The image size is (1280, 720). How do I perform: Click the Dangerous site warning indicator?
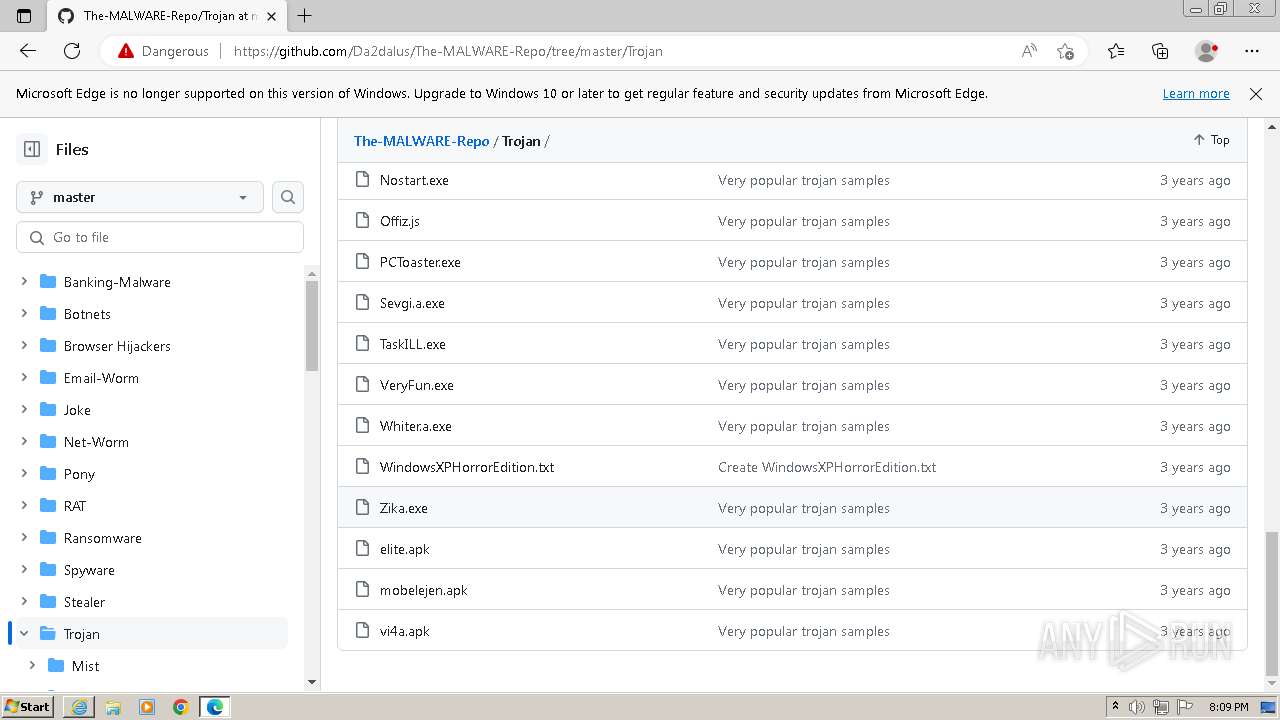[x=163, y=51]
